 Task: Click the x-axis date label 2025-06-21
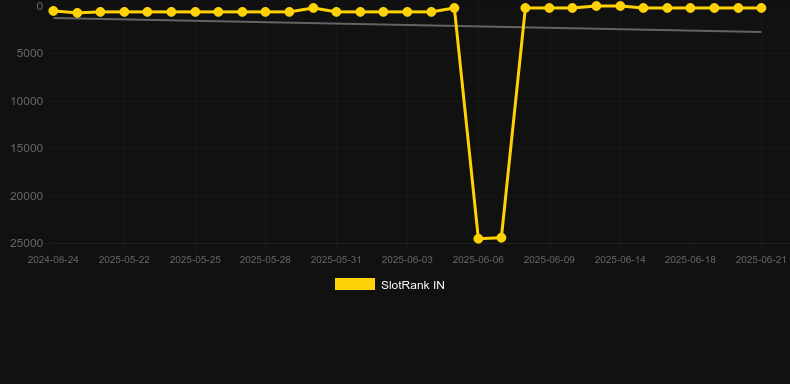(761, 260)
